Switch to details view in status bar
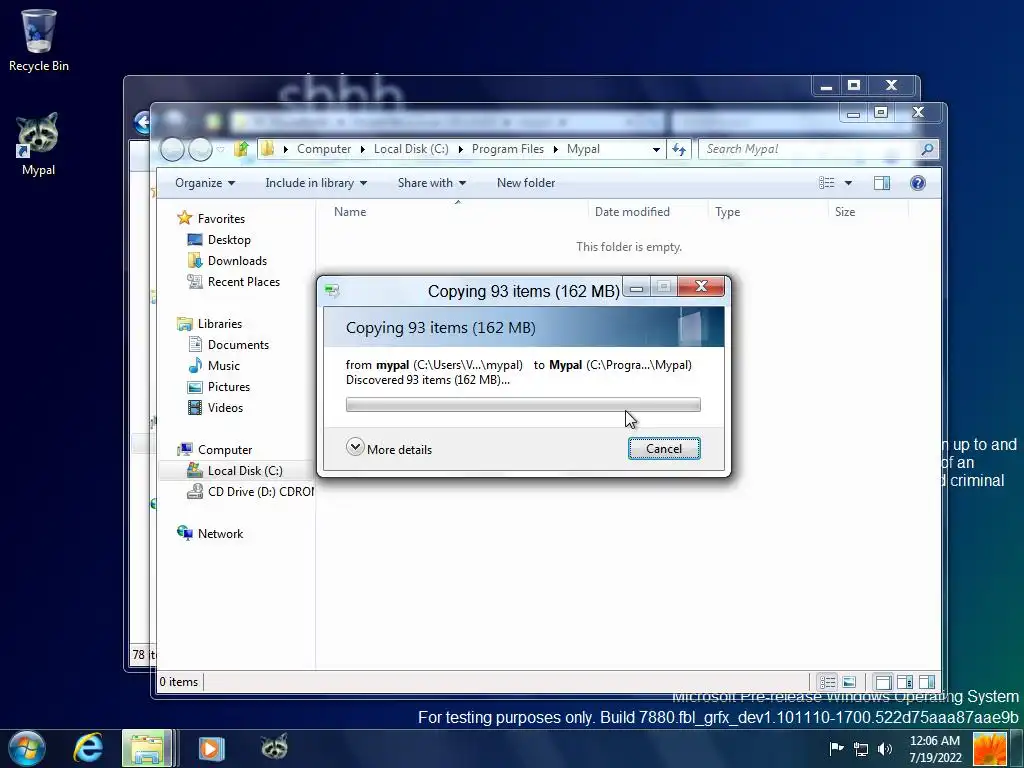Viewport: 1024px width, 768px height. pos(827,682)
